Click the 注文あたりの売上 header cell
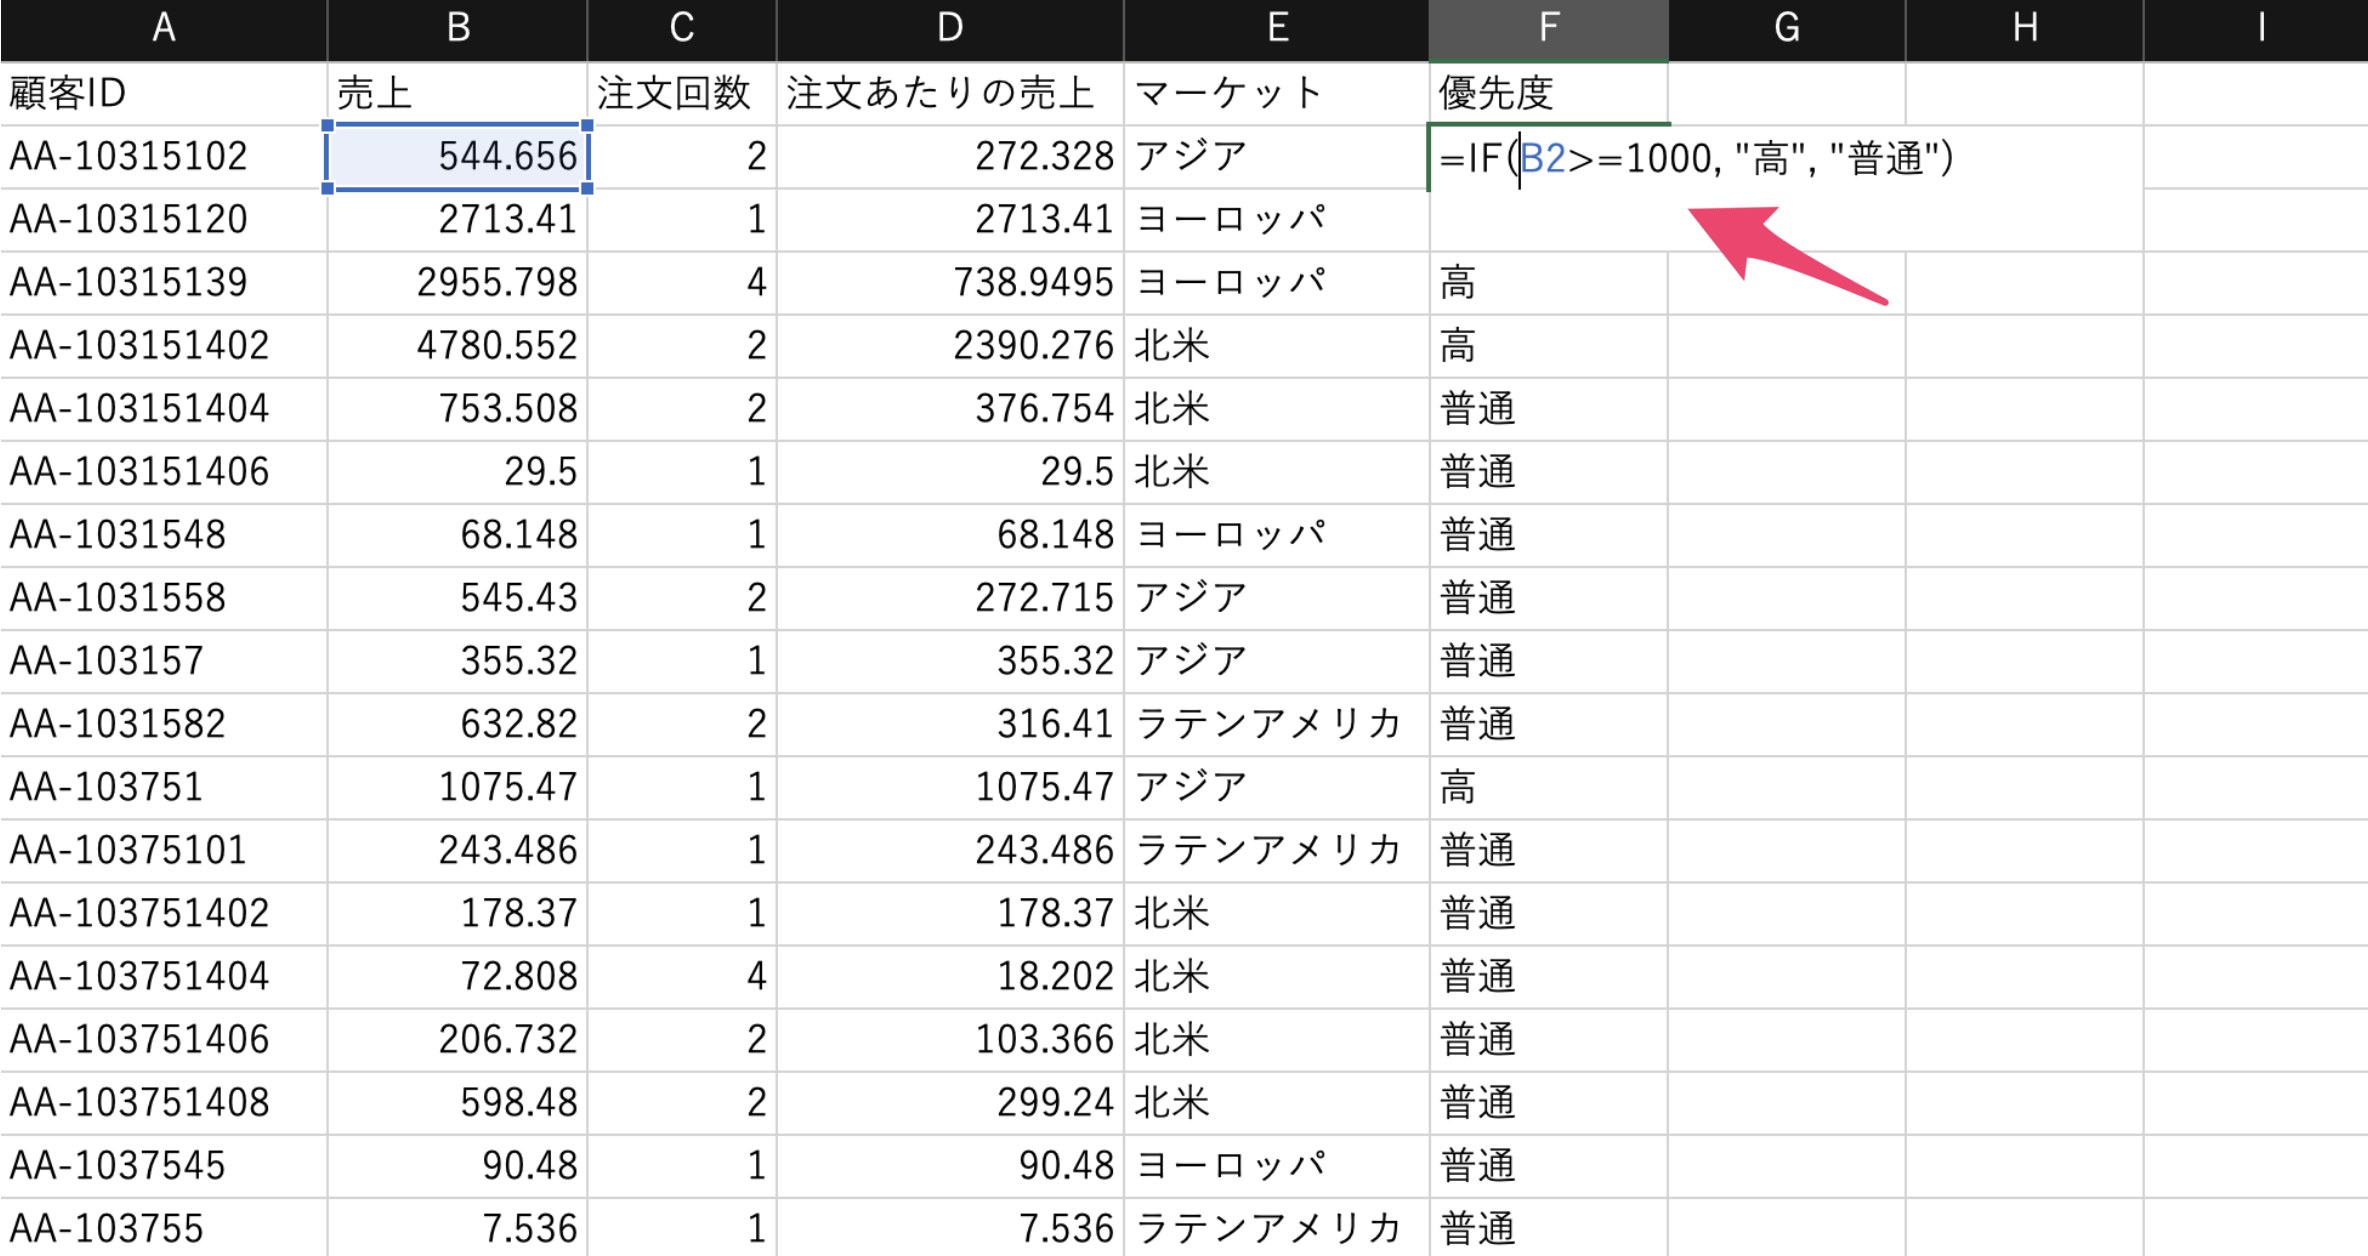2368x1256 pixels. pos(950,94)
